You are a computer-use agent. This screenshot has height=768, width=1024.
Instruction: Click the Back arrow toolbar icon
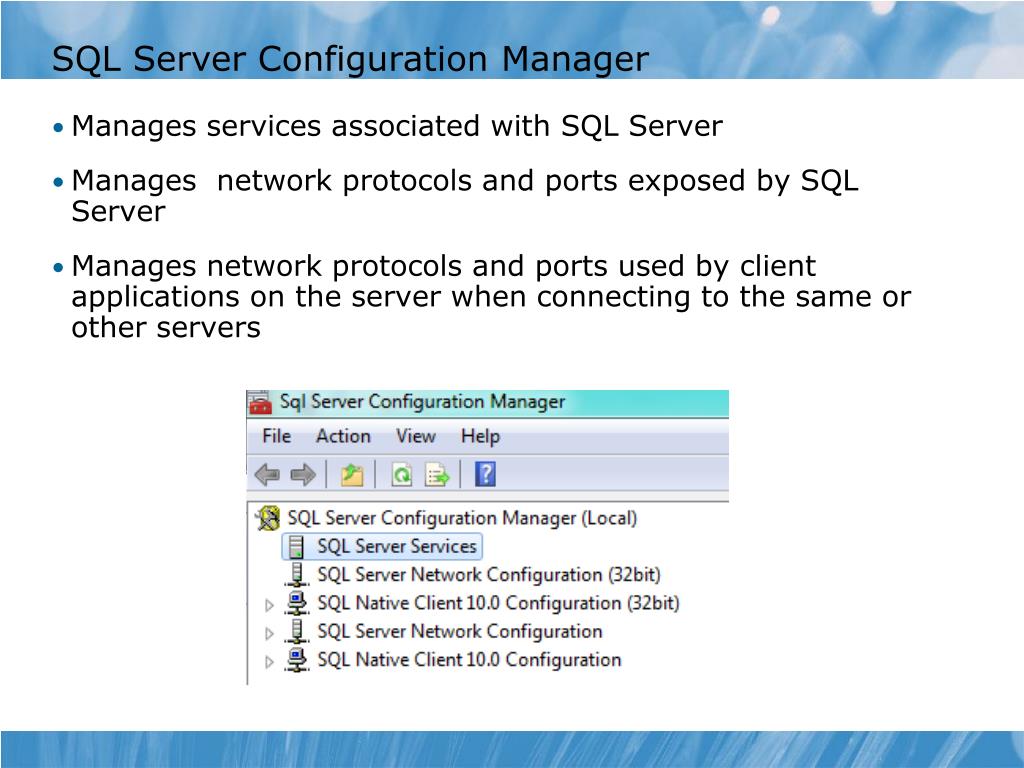(267, 474)
